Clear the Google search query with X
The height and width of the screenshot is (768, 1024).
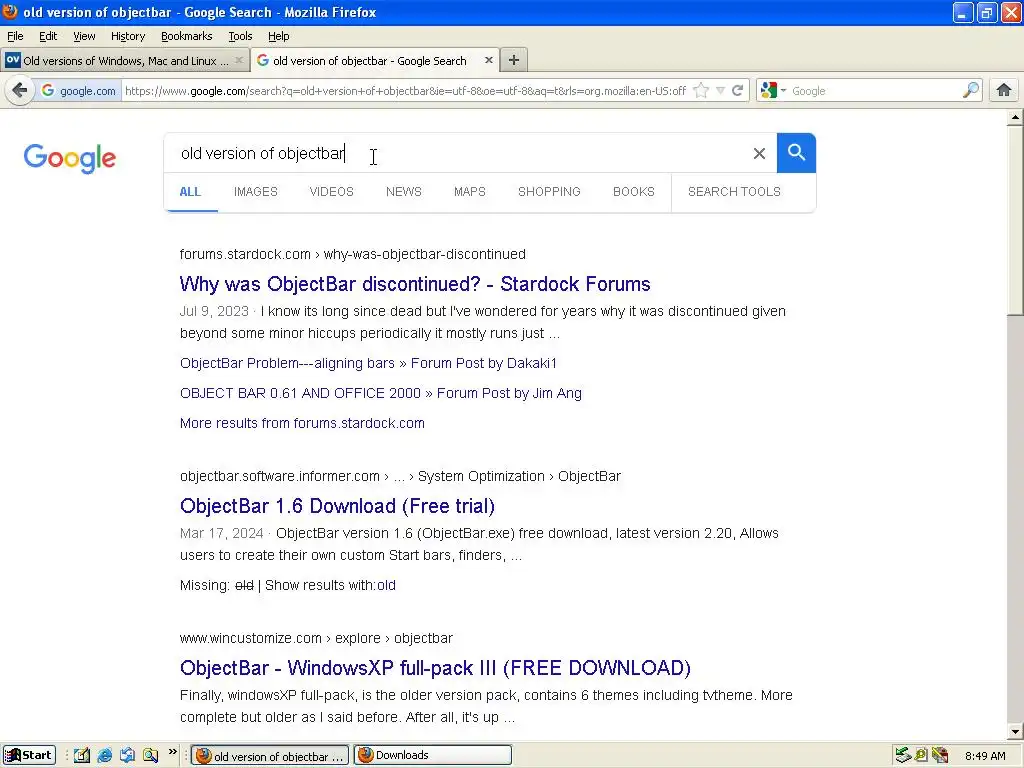pyautogui.click(x=759, y=153)
